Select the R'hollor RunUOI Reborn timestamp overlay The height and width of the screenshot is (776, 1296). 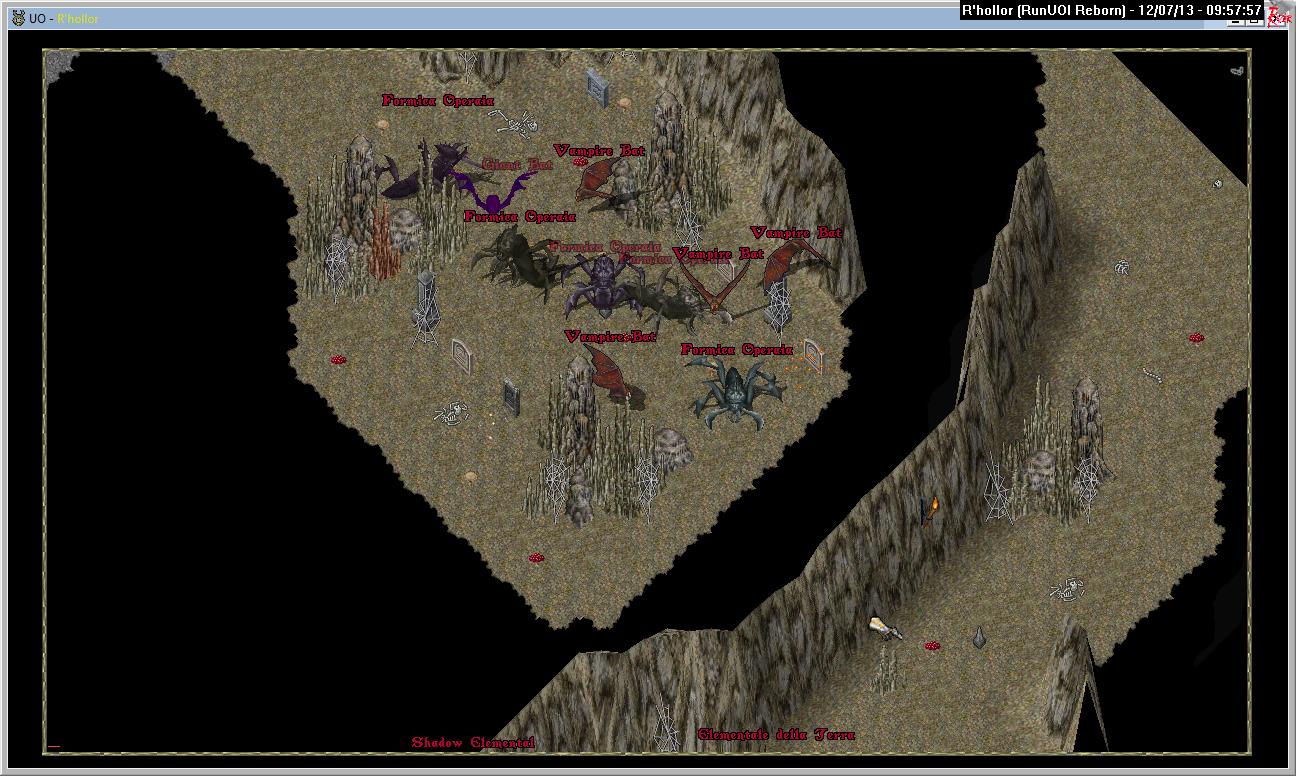tap(1111, 11)
